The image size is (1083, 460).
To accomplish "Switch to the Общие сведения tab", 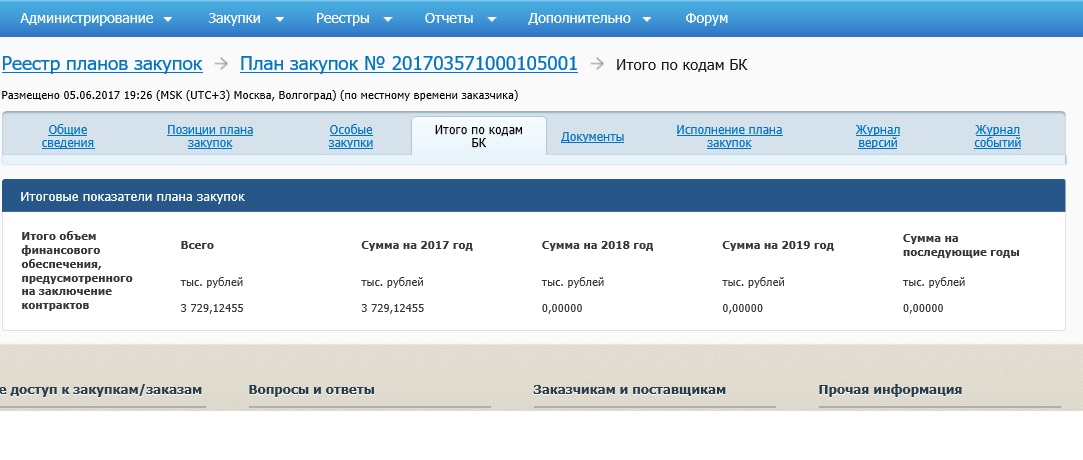I will pyautogui.click(x=68, y=136).
